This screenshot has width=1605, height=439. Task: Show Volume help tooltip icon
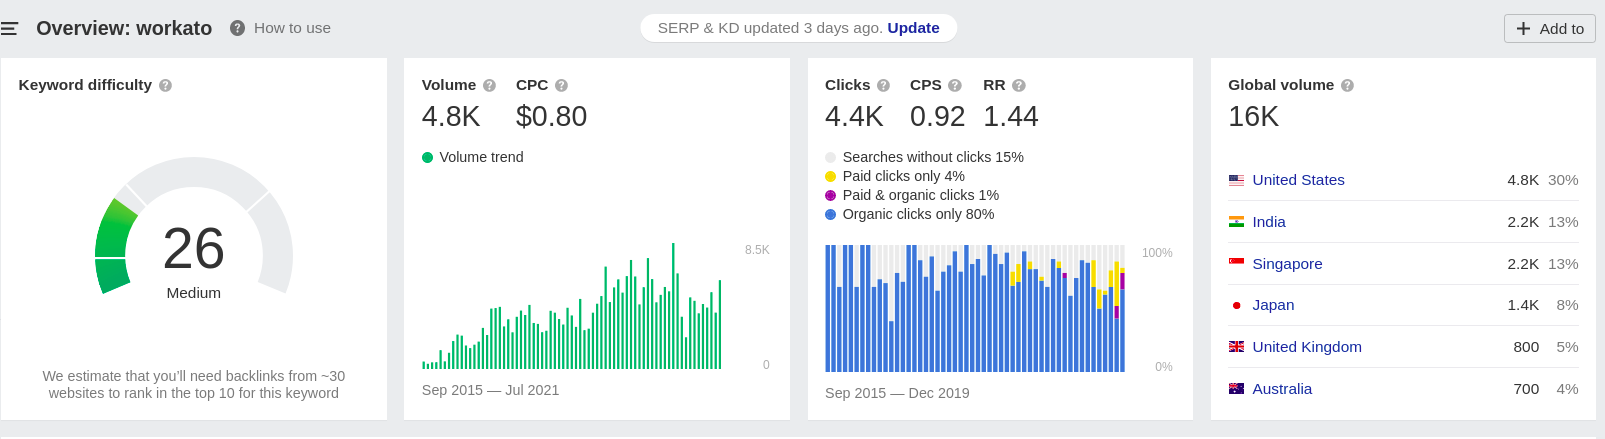pos(489,85)
